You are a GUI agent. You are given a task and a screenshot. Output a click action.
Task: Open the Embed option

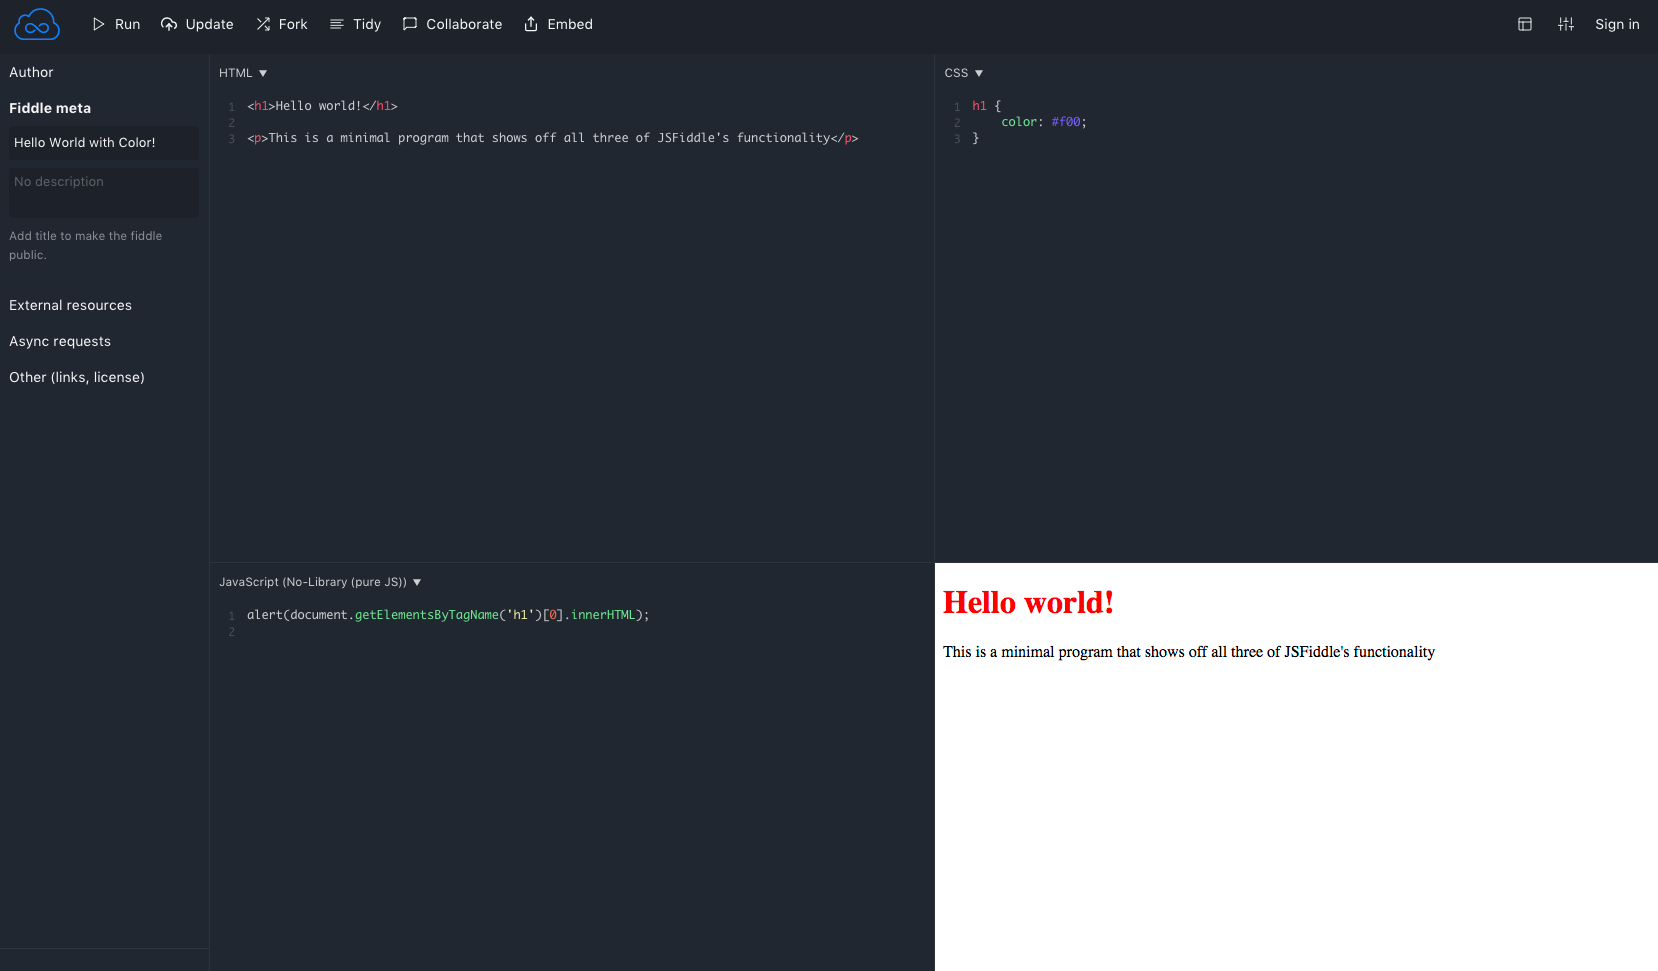[558, 24]
